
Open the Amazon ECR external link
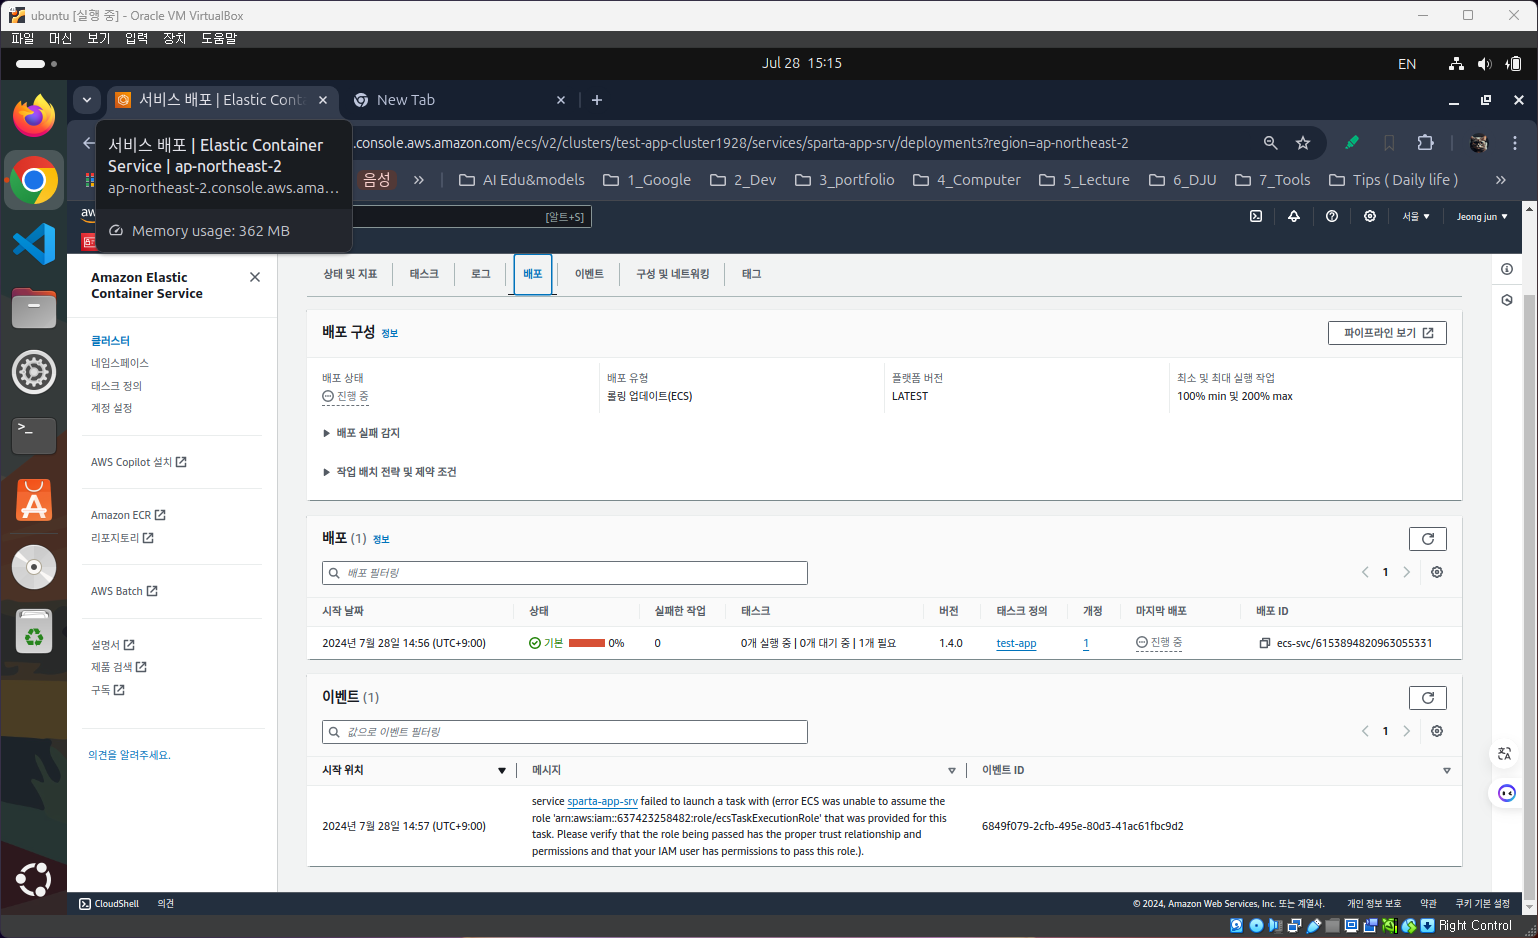pyautogui.click(x=128, y=515)
